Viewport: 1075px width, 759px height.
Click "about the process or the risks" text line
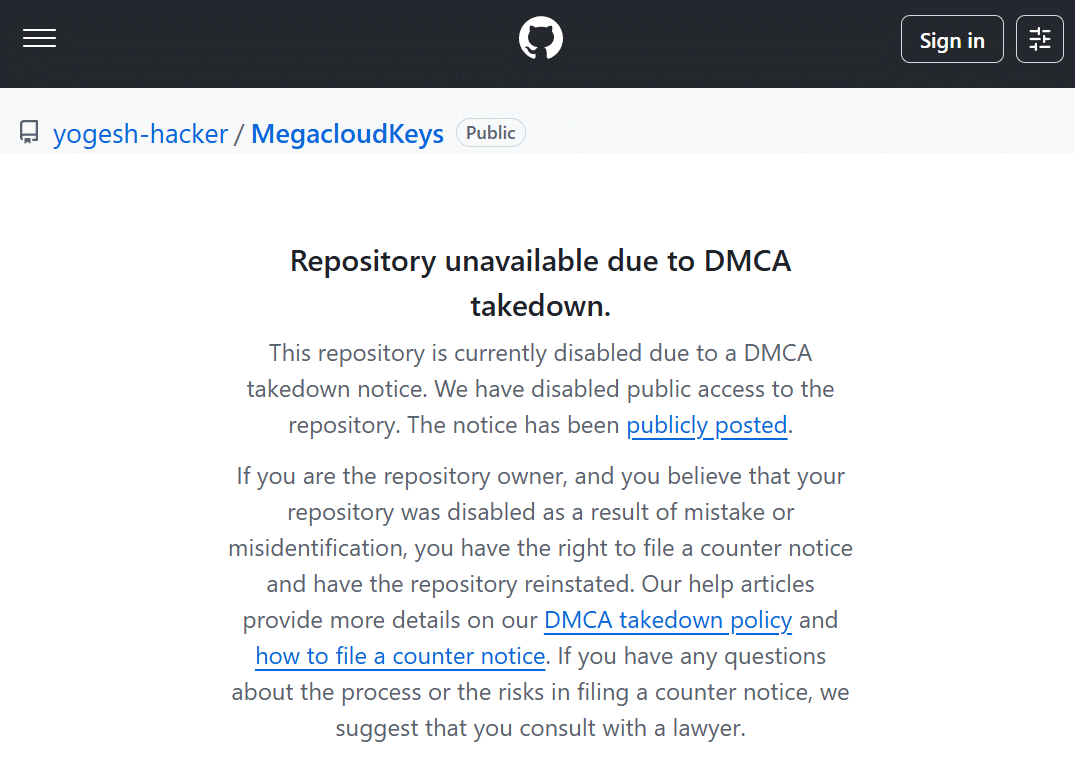click(x=540, y=692)
